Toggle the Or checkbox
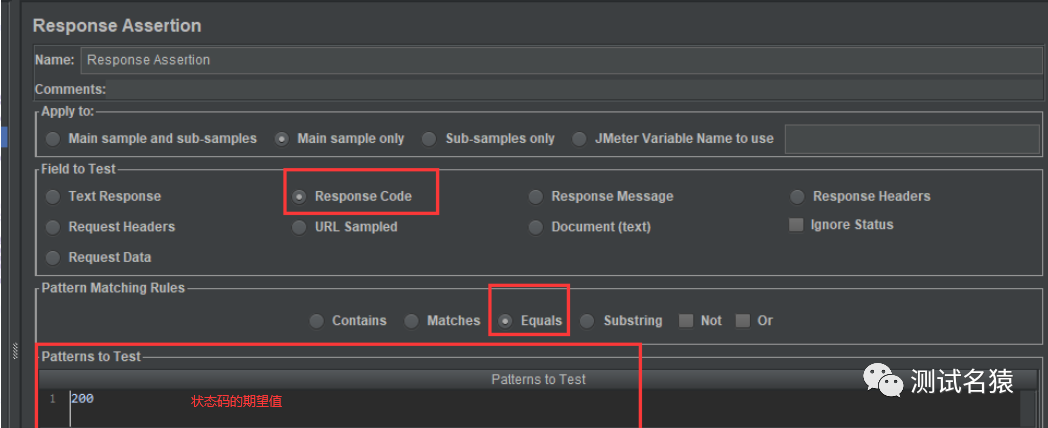The image size is (1048, 428). click(743, 321)
